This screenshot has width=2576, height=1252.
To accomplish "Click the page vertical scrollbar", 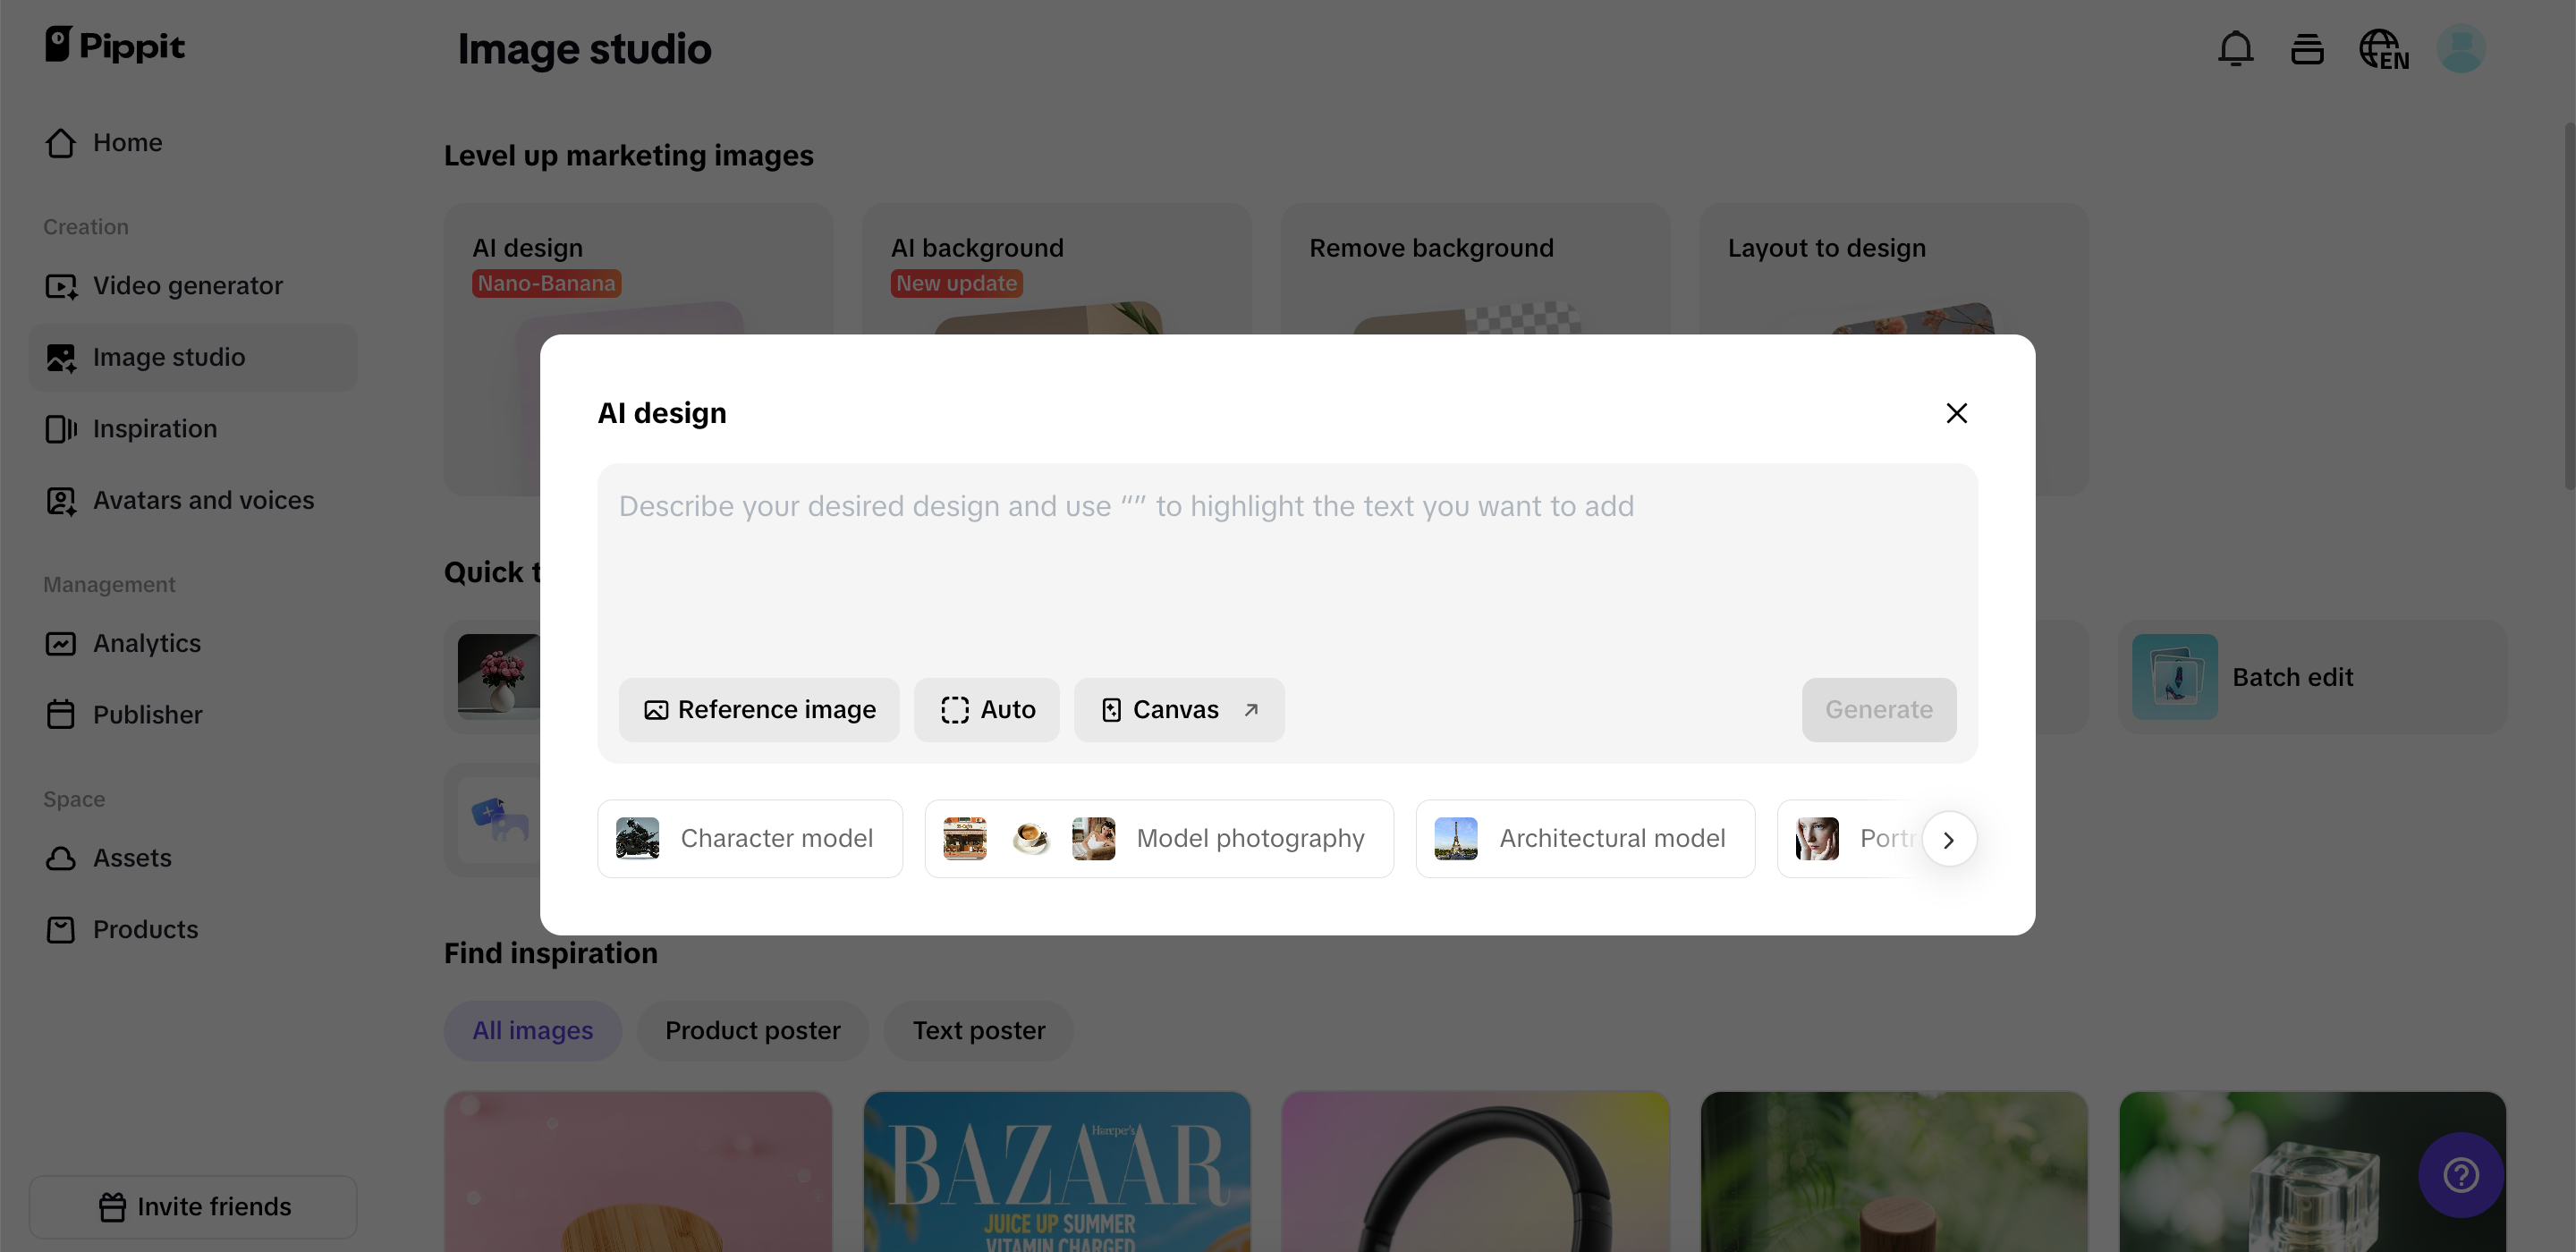I will point(2569,305).
